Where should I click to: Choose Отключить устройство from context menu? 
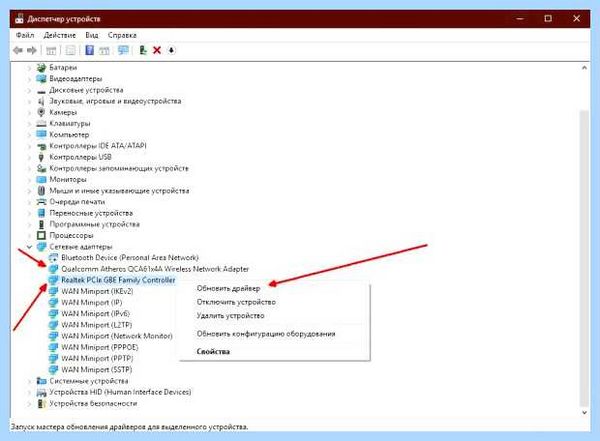[236, 302]
